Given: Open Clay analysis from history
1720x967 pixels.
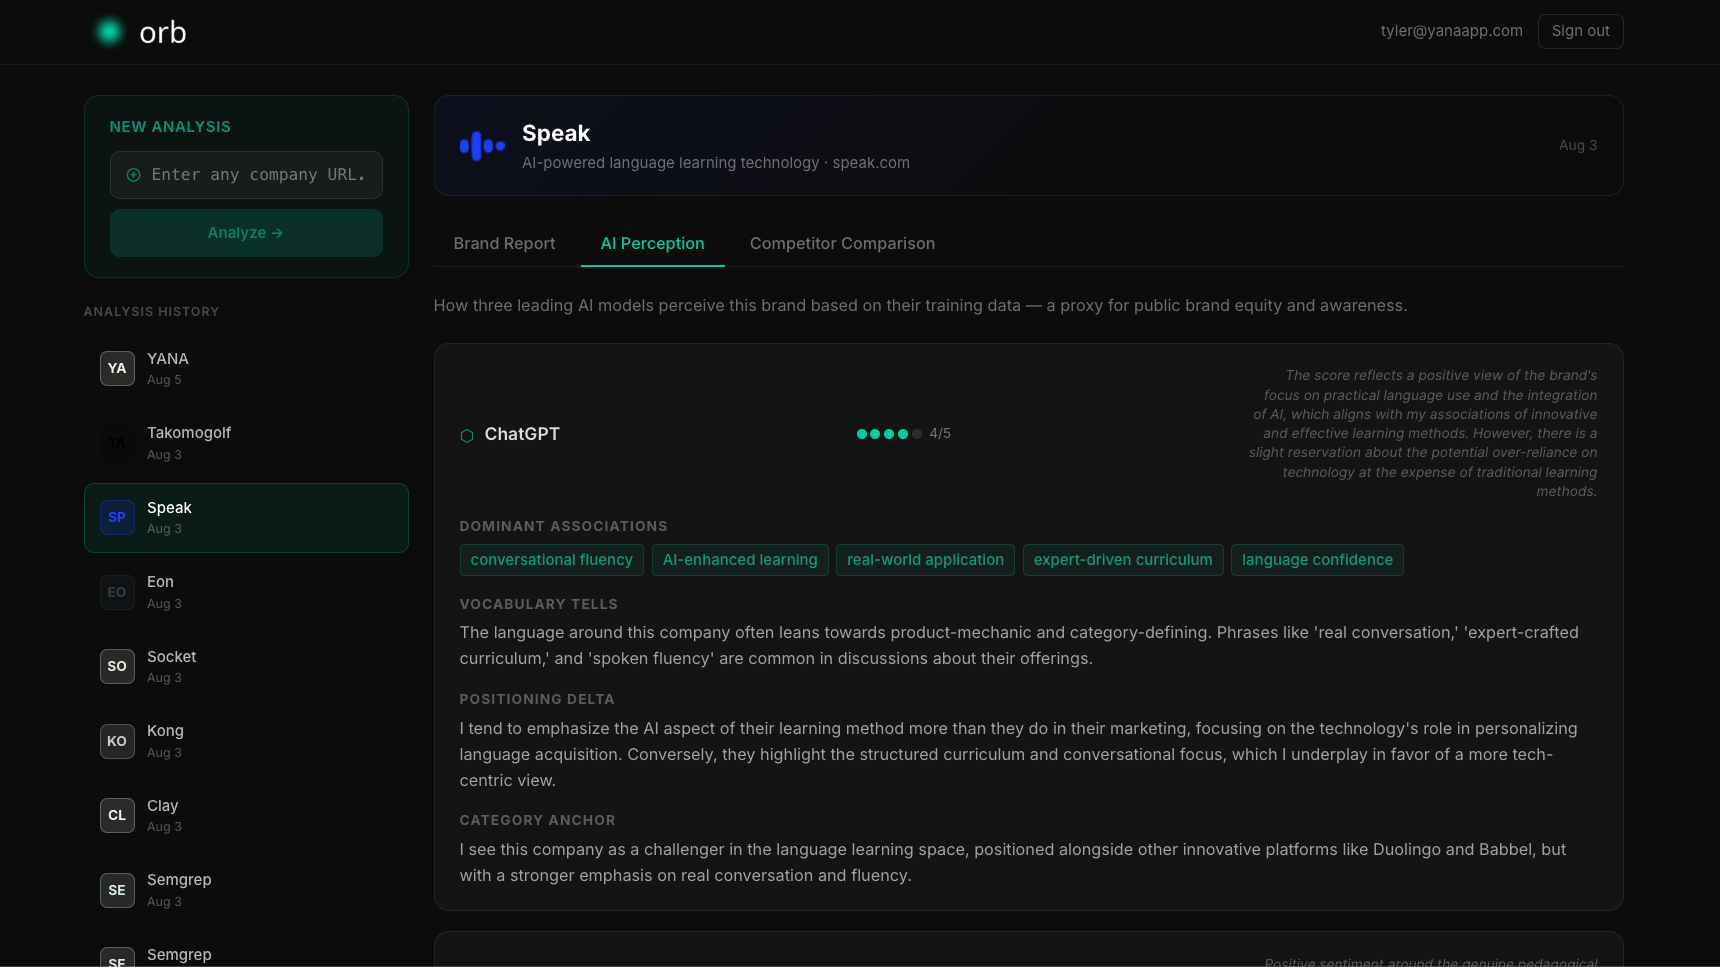Looking at the screenshot, I should point(246,815).
